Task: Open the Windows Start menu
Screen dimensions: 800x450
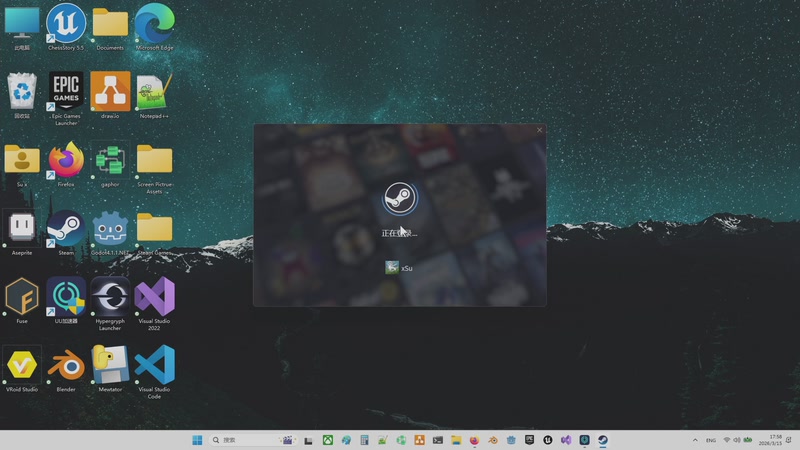Action: tap(197, 440)
